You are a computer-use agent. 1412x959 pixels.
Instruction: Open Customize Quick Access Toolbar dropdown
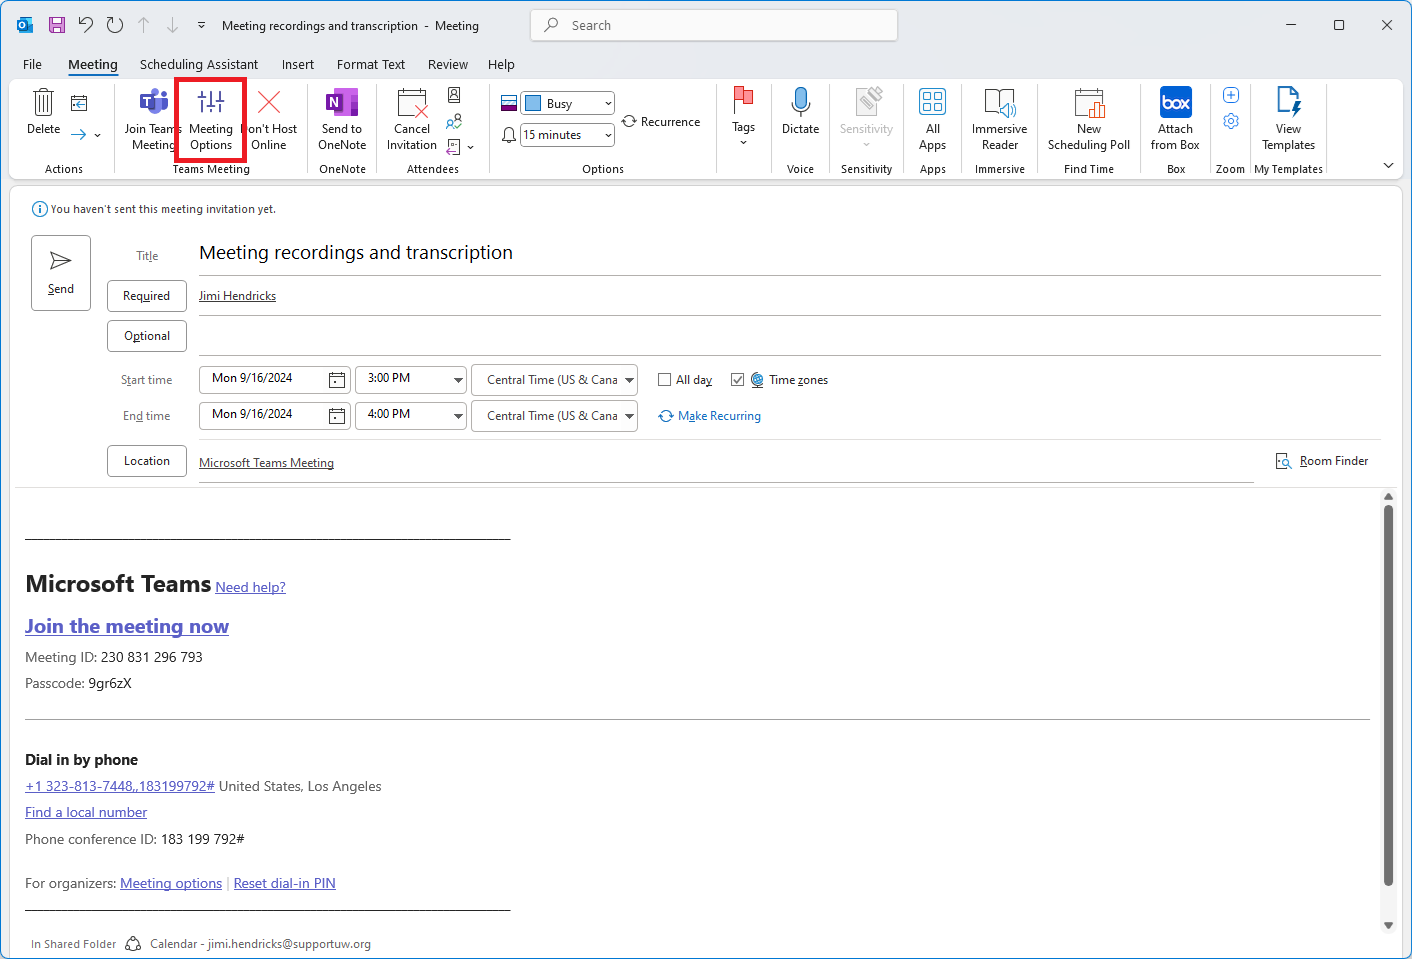point(201,25)
